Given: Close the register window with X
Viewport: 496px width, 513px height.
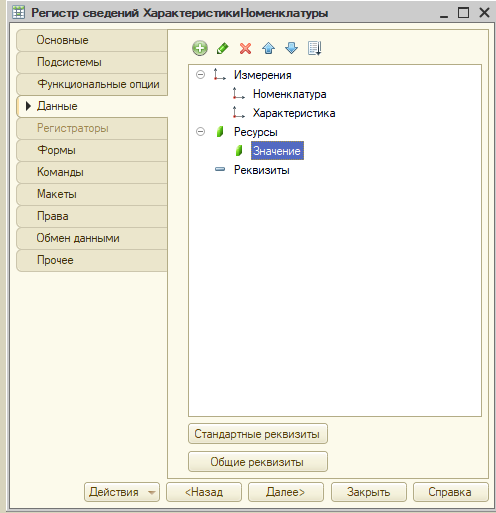Looking at the screenshot, I should pyautogui.click(x=484, y=13).
